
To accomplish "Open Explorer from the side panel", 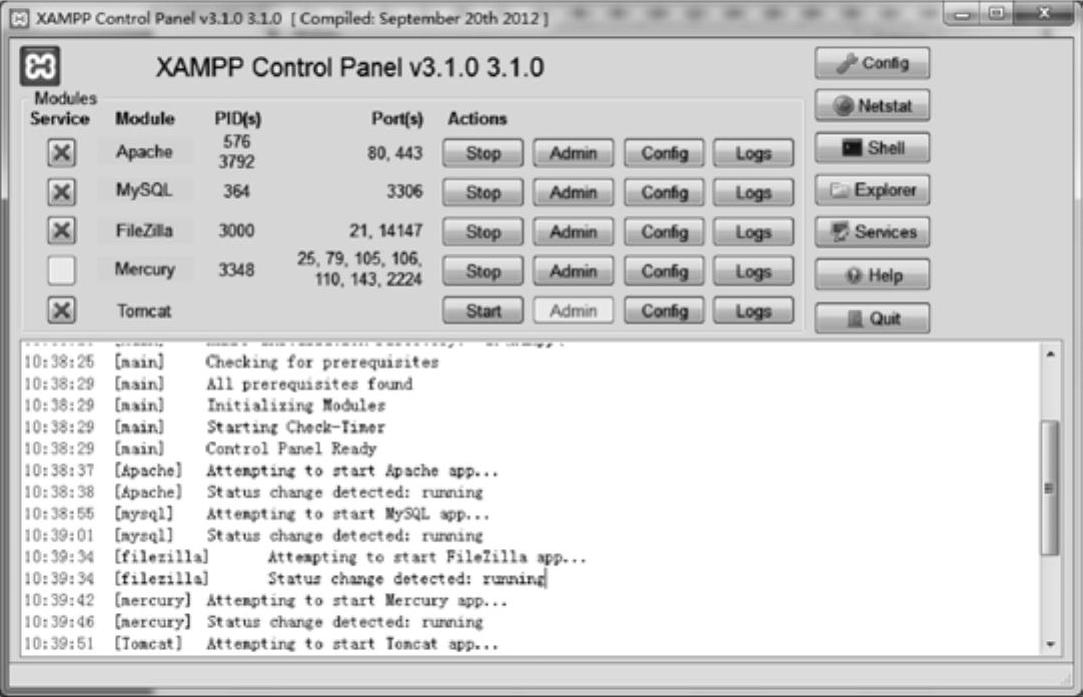I will [x=872, y=190].
